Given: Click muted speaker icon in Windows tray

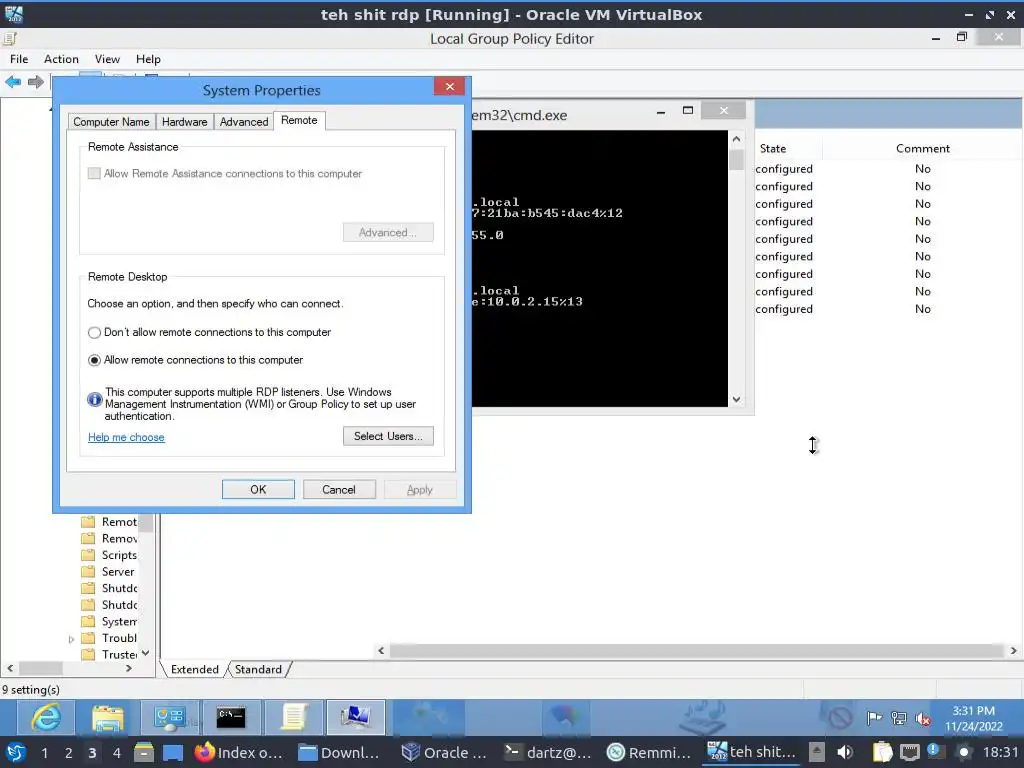Looking at the screenshot, I should (x=923, y=718).
